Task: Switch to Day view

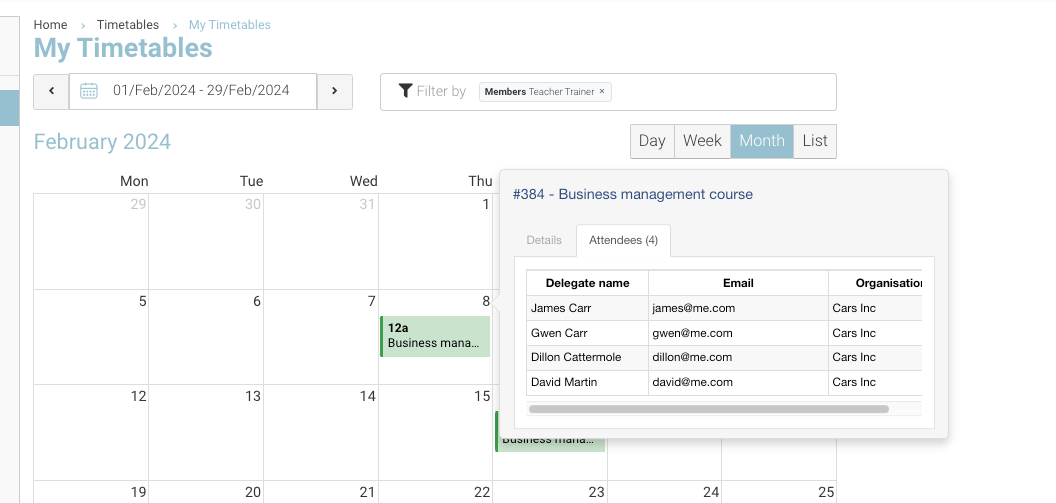Action: pos(652,141)
